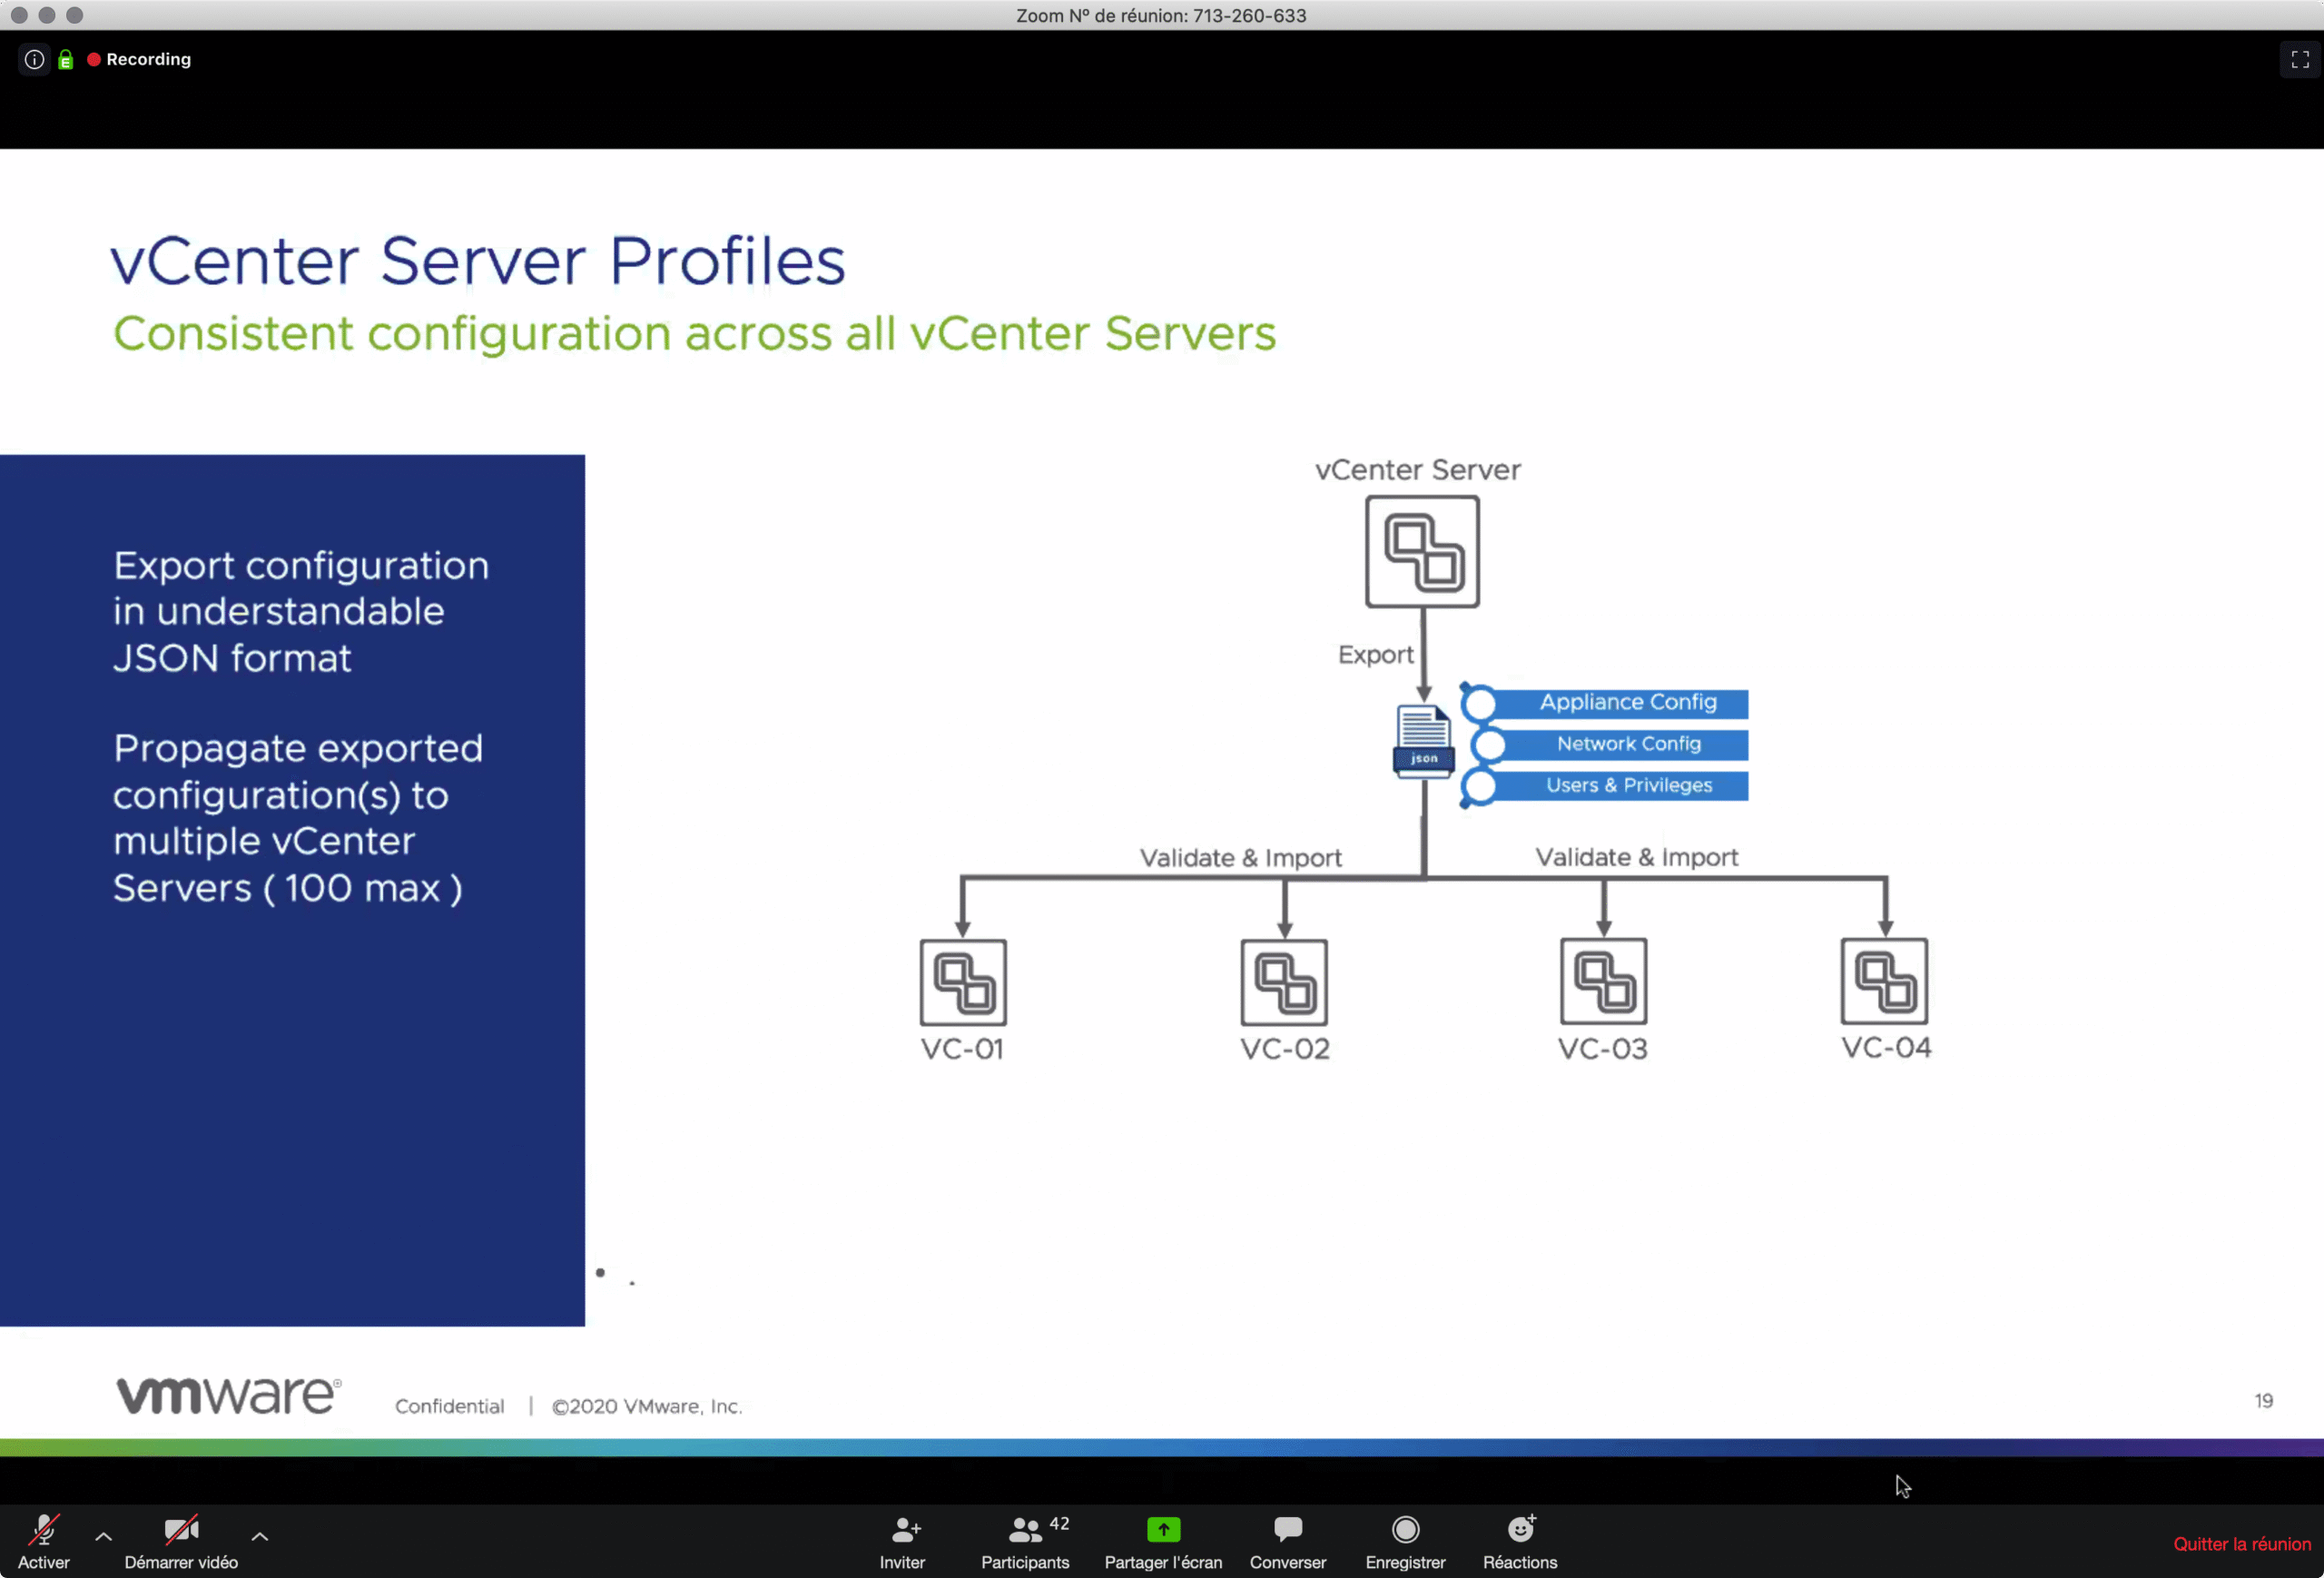Viewport: 2324px width, 1578px height.
Task: Click Quitter la réunion link
Action: 2241,1544
